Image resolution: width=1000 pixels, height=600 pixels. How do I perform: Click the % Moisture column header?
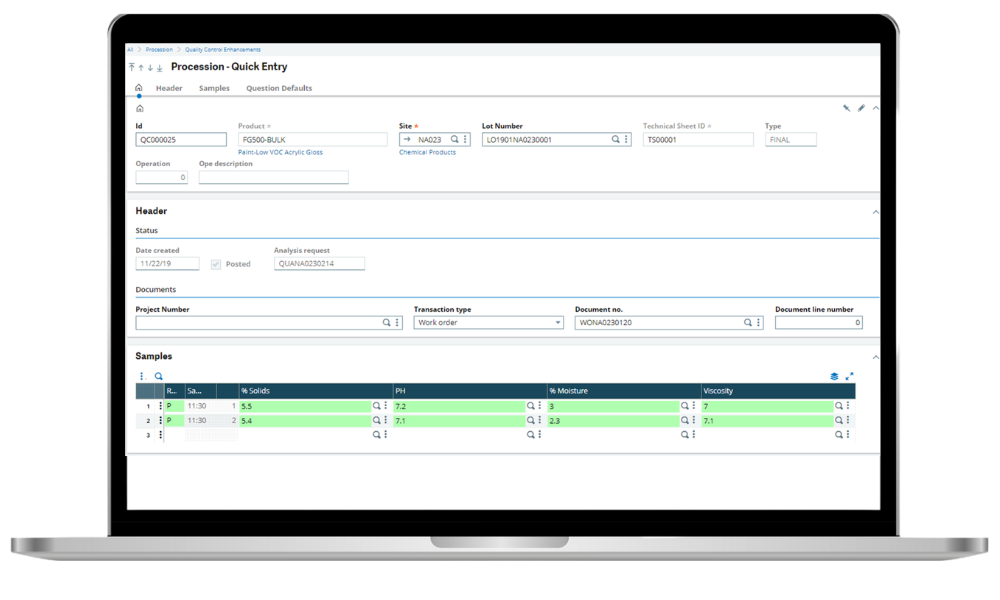pyautogui.click(x=624, y=391)
